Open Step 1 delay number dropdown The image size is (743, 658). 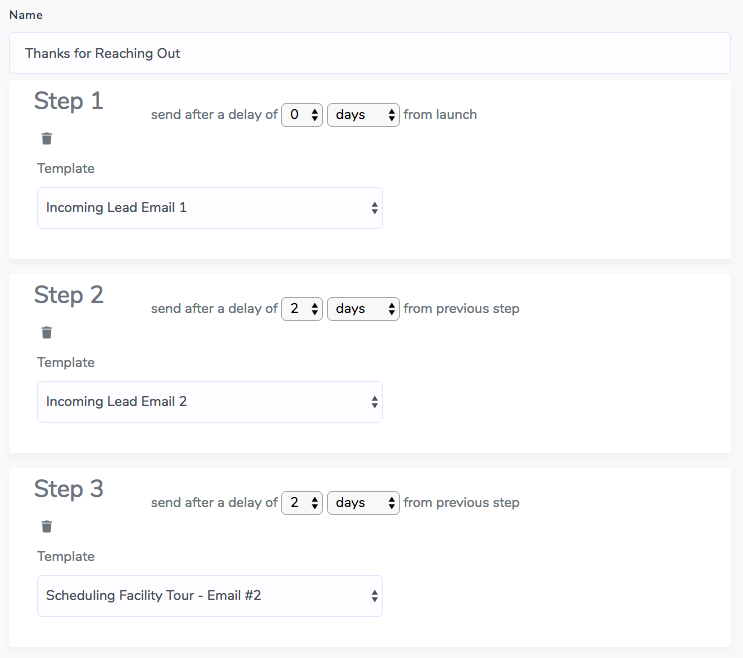tap(302, 115)
